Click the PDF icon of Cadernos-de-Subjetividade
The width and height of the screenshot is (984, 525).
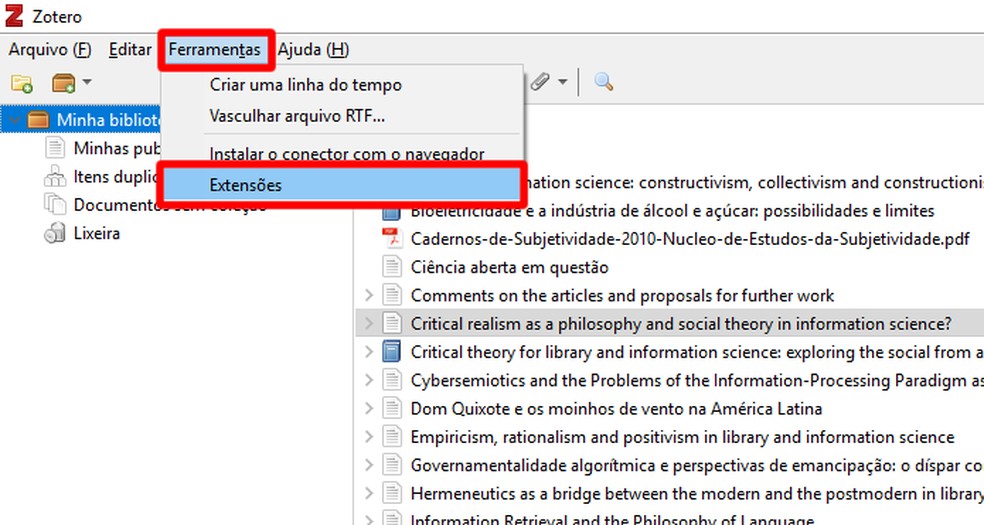[392, 239]
